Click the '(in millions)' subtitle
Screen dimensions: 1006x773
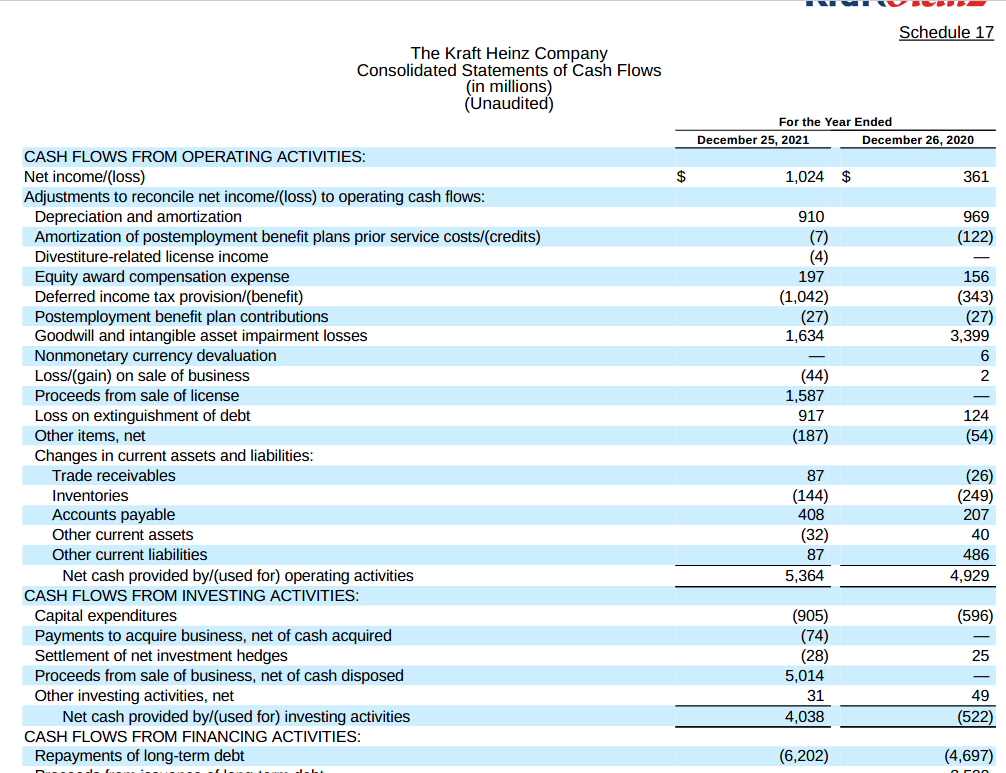point(509,87)
